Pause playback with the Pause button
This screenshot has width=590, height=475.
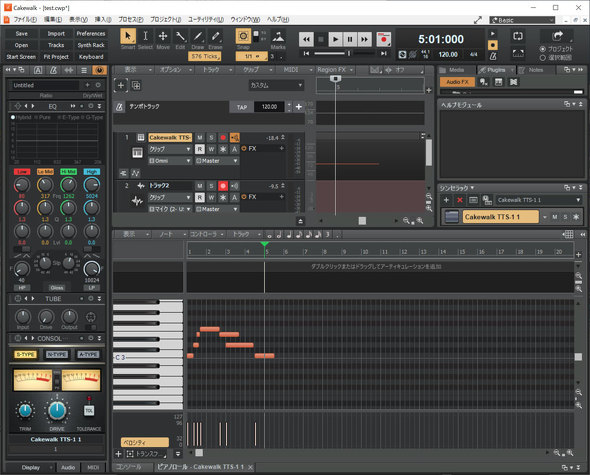pos(350,39)
